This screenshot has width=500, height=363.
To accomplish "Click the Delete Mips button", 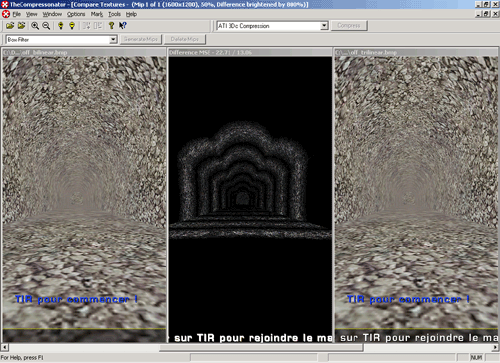I will (185, 39).
